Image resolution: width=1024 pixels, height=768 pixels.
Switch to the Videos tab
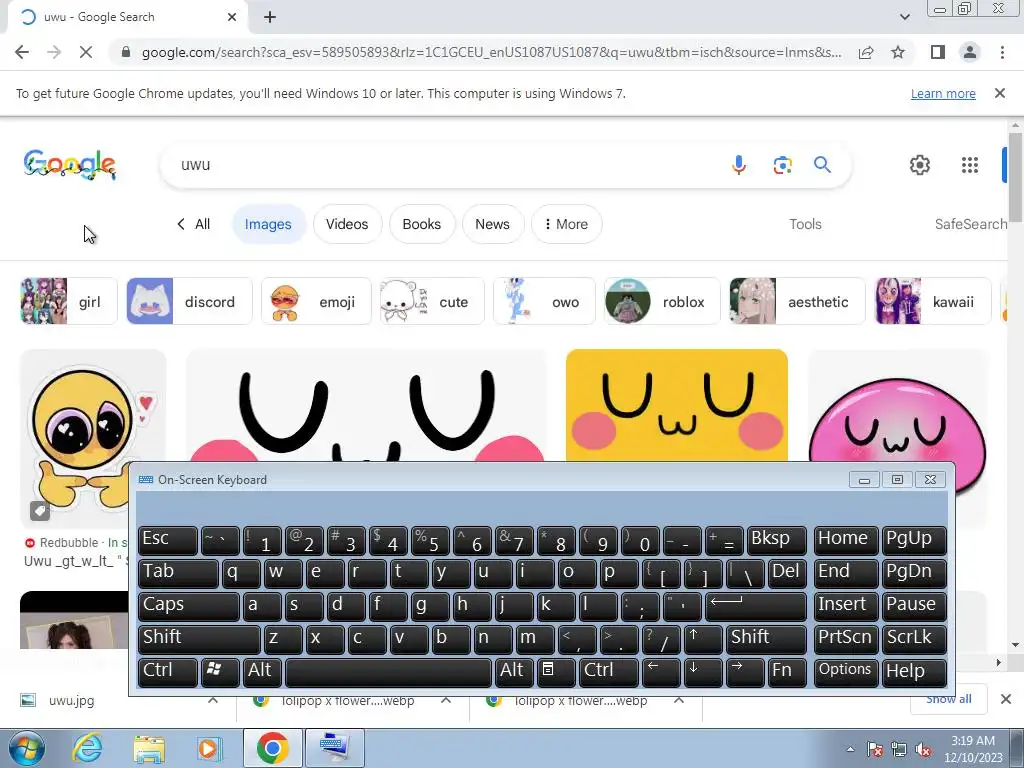347,224
